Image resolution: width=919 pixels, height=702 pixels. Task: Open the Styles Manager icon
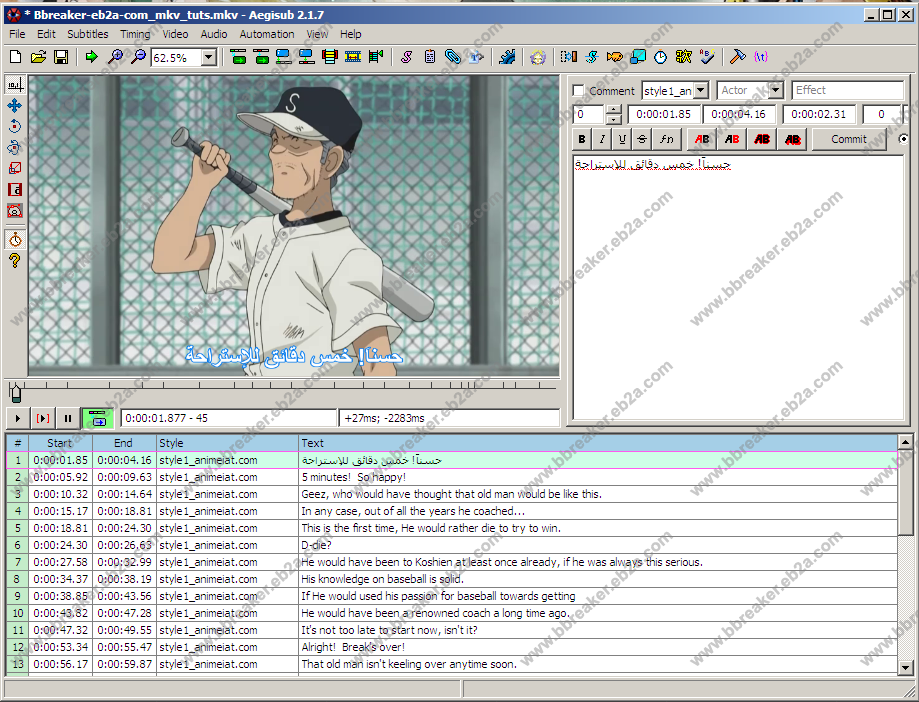(407, 57)
